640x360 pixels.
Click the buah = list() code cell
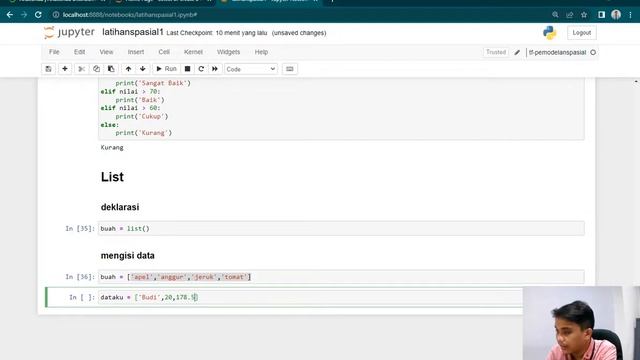coord(341,229)
